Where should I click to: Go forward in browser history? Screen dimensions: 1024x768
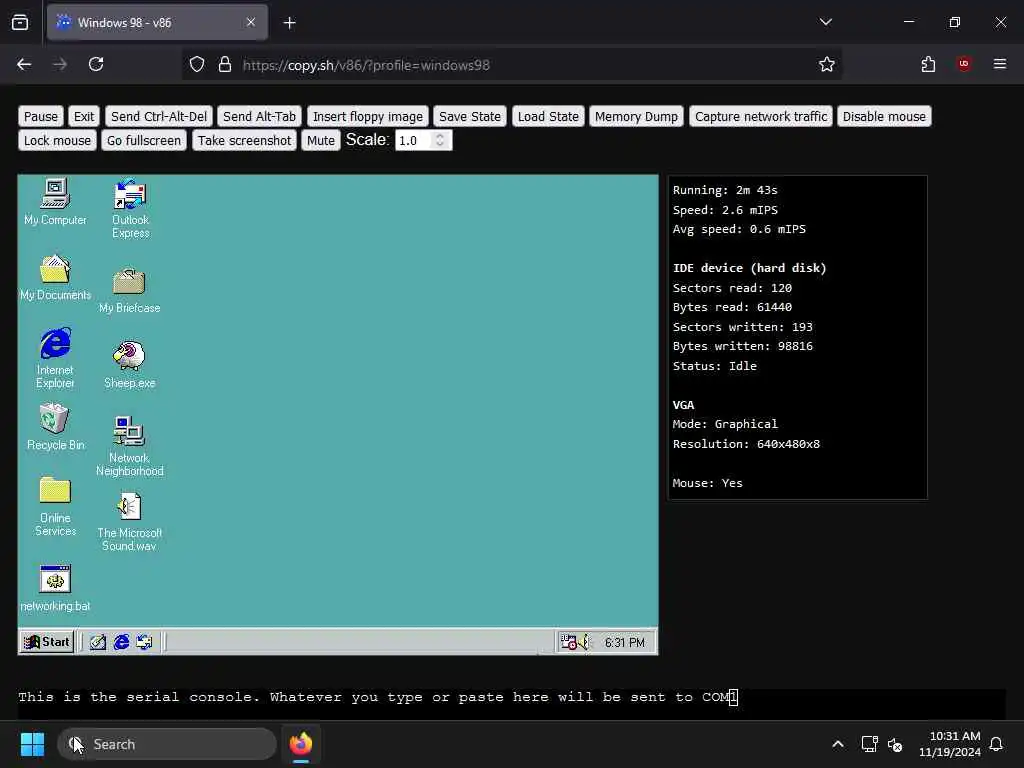coord(60,64)
